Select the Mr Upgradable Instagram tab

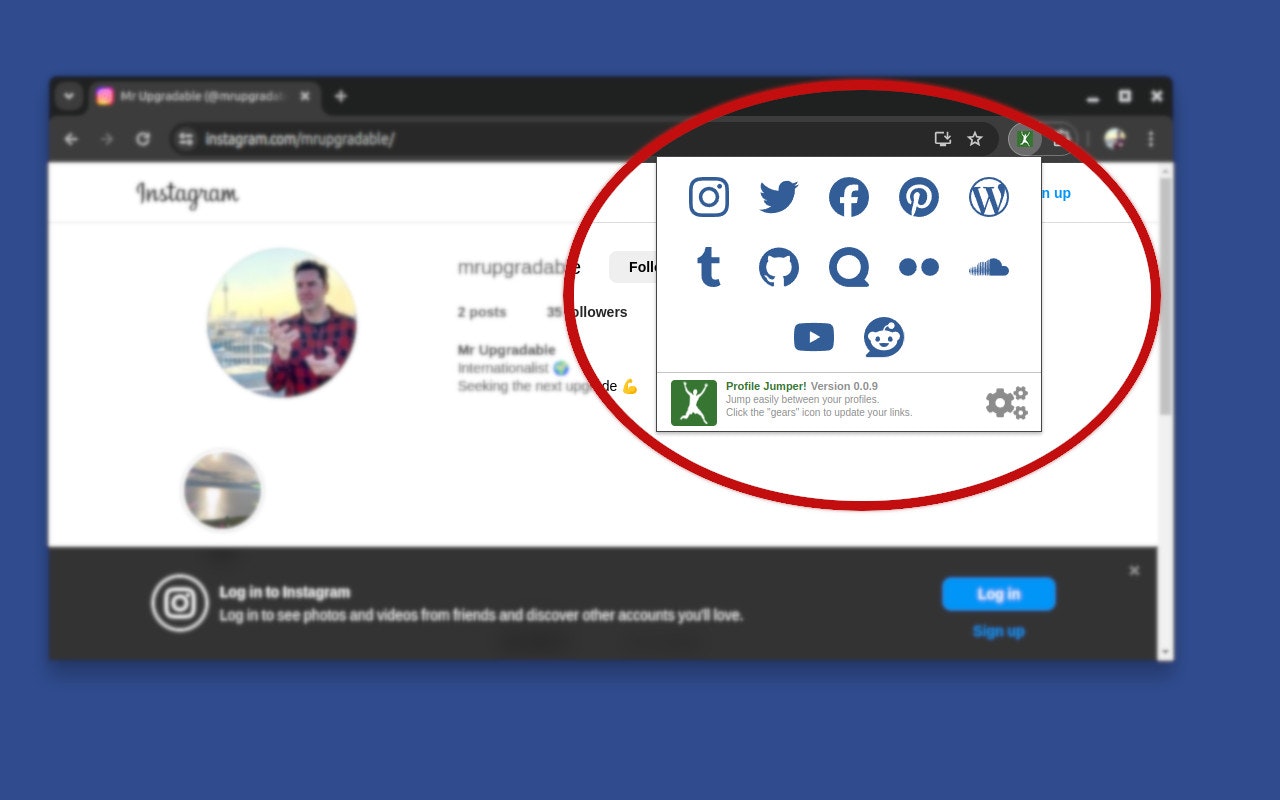[x=203, y=96]
